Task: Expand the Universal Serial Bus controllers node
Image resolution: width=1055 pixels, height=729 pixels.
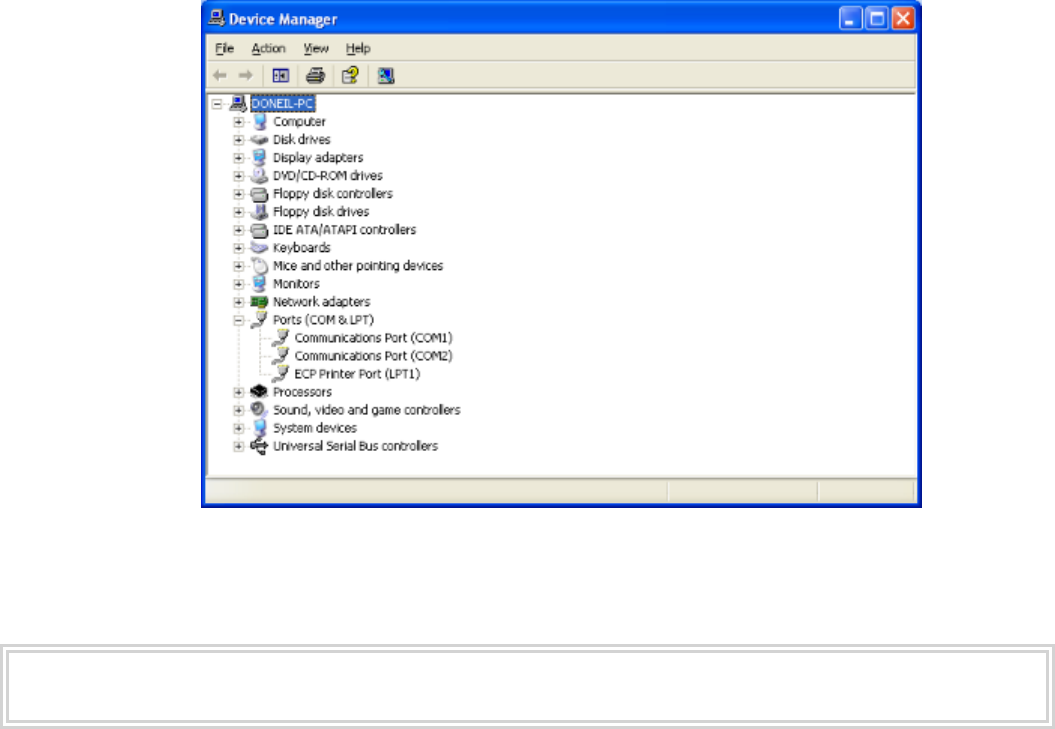Action: pyautogui.click(x=238, y=446)
